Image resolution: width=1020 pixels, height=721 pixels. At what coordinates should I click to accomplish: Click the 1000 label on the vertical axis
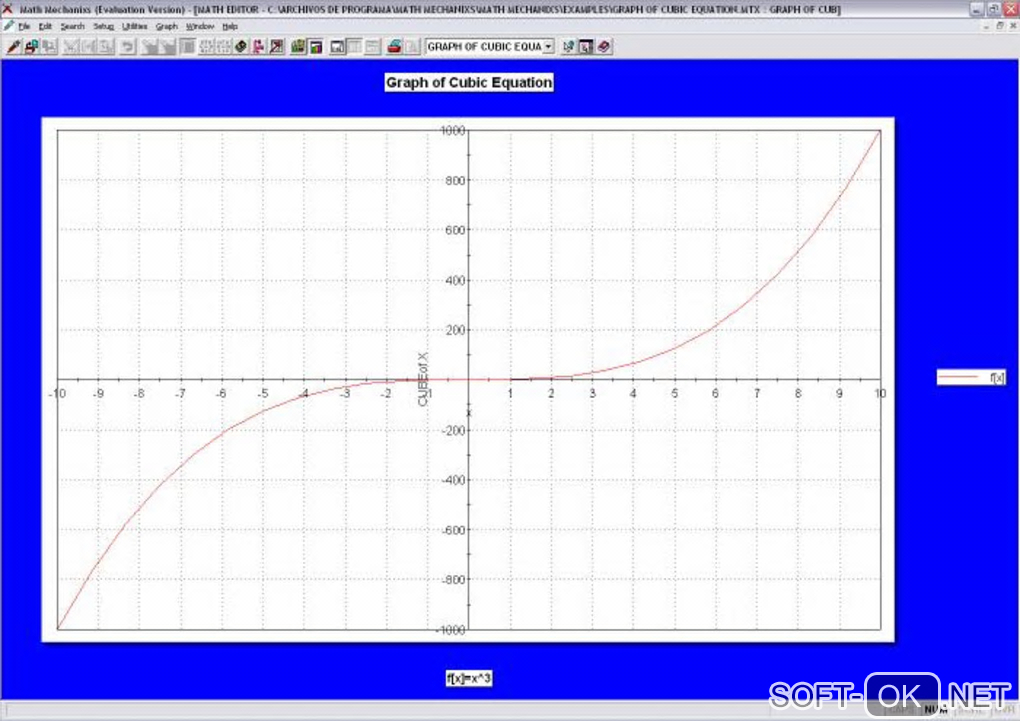[453, 131]
